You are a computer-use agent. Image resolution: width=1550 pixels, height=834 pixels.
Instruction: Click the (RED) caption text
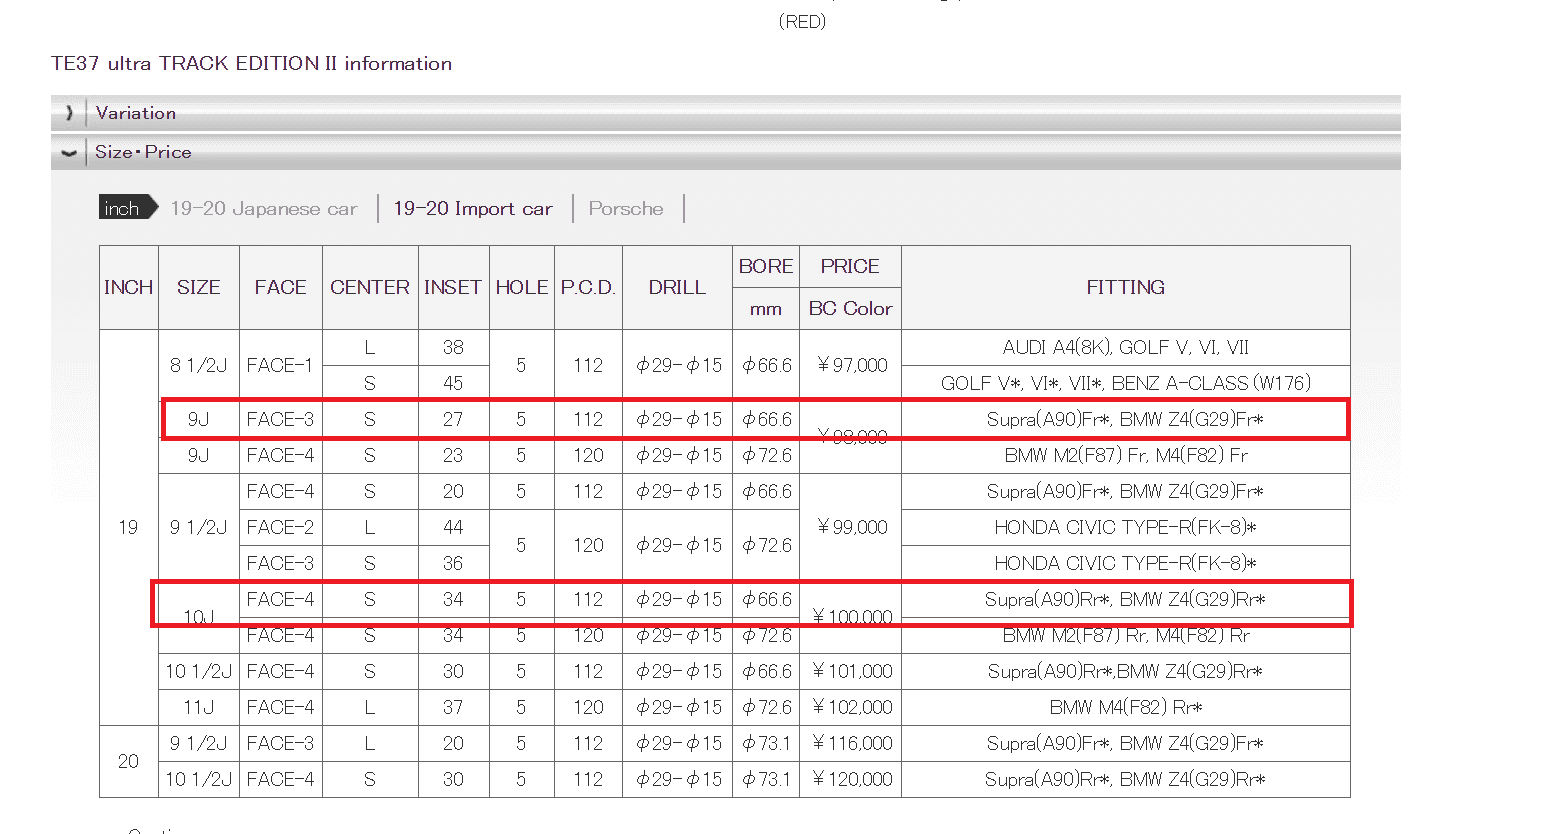802,21
